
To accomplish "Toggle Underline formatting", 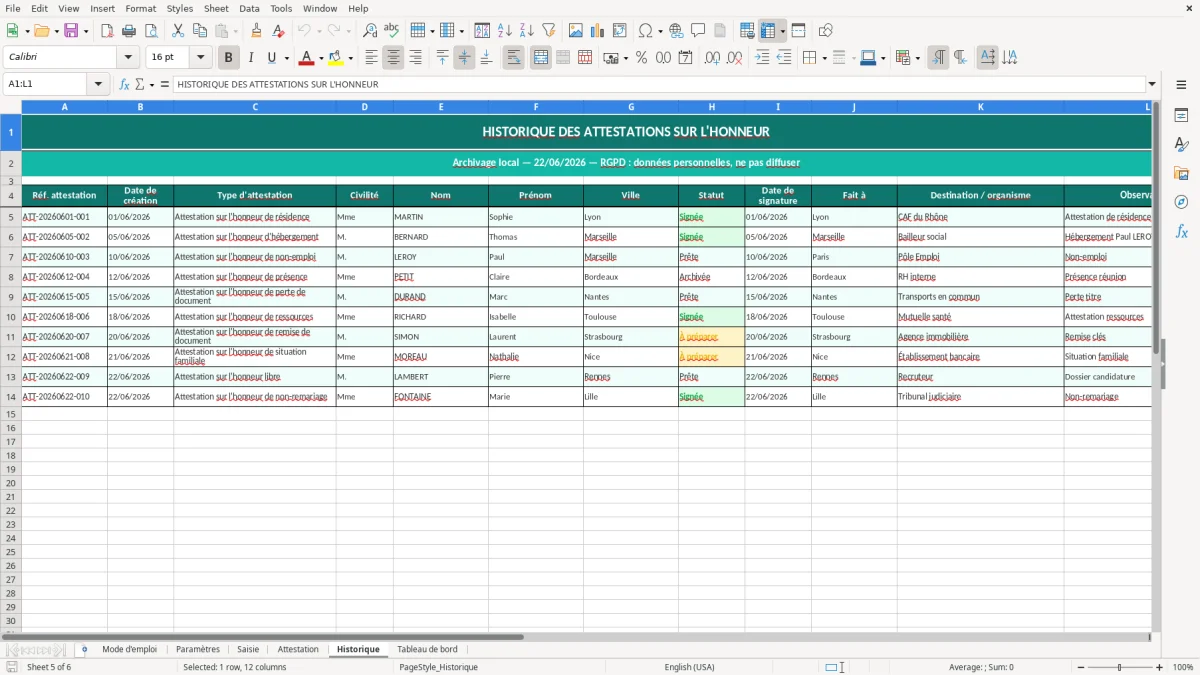I will (x=271, y=58).
